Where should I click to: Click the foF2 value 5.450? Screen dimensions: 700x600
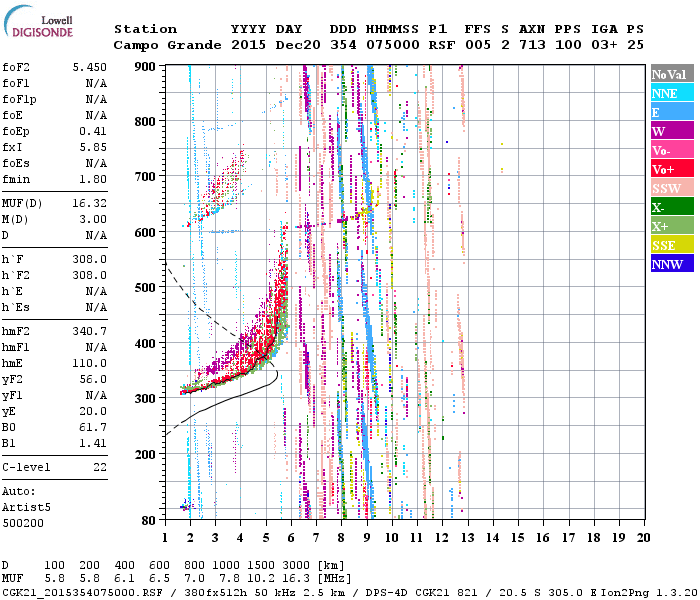click(x=90, y=67)
